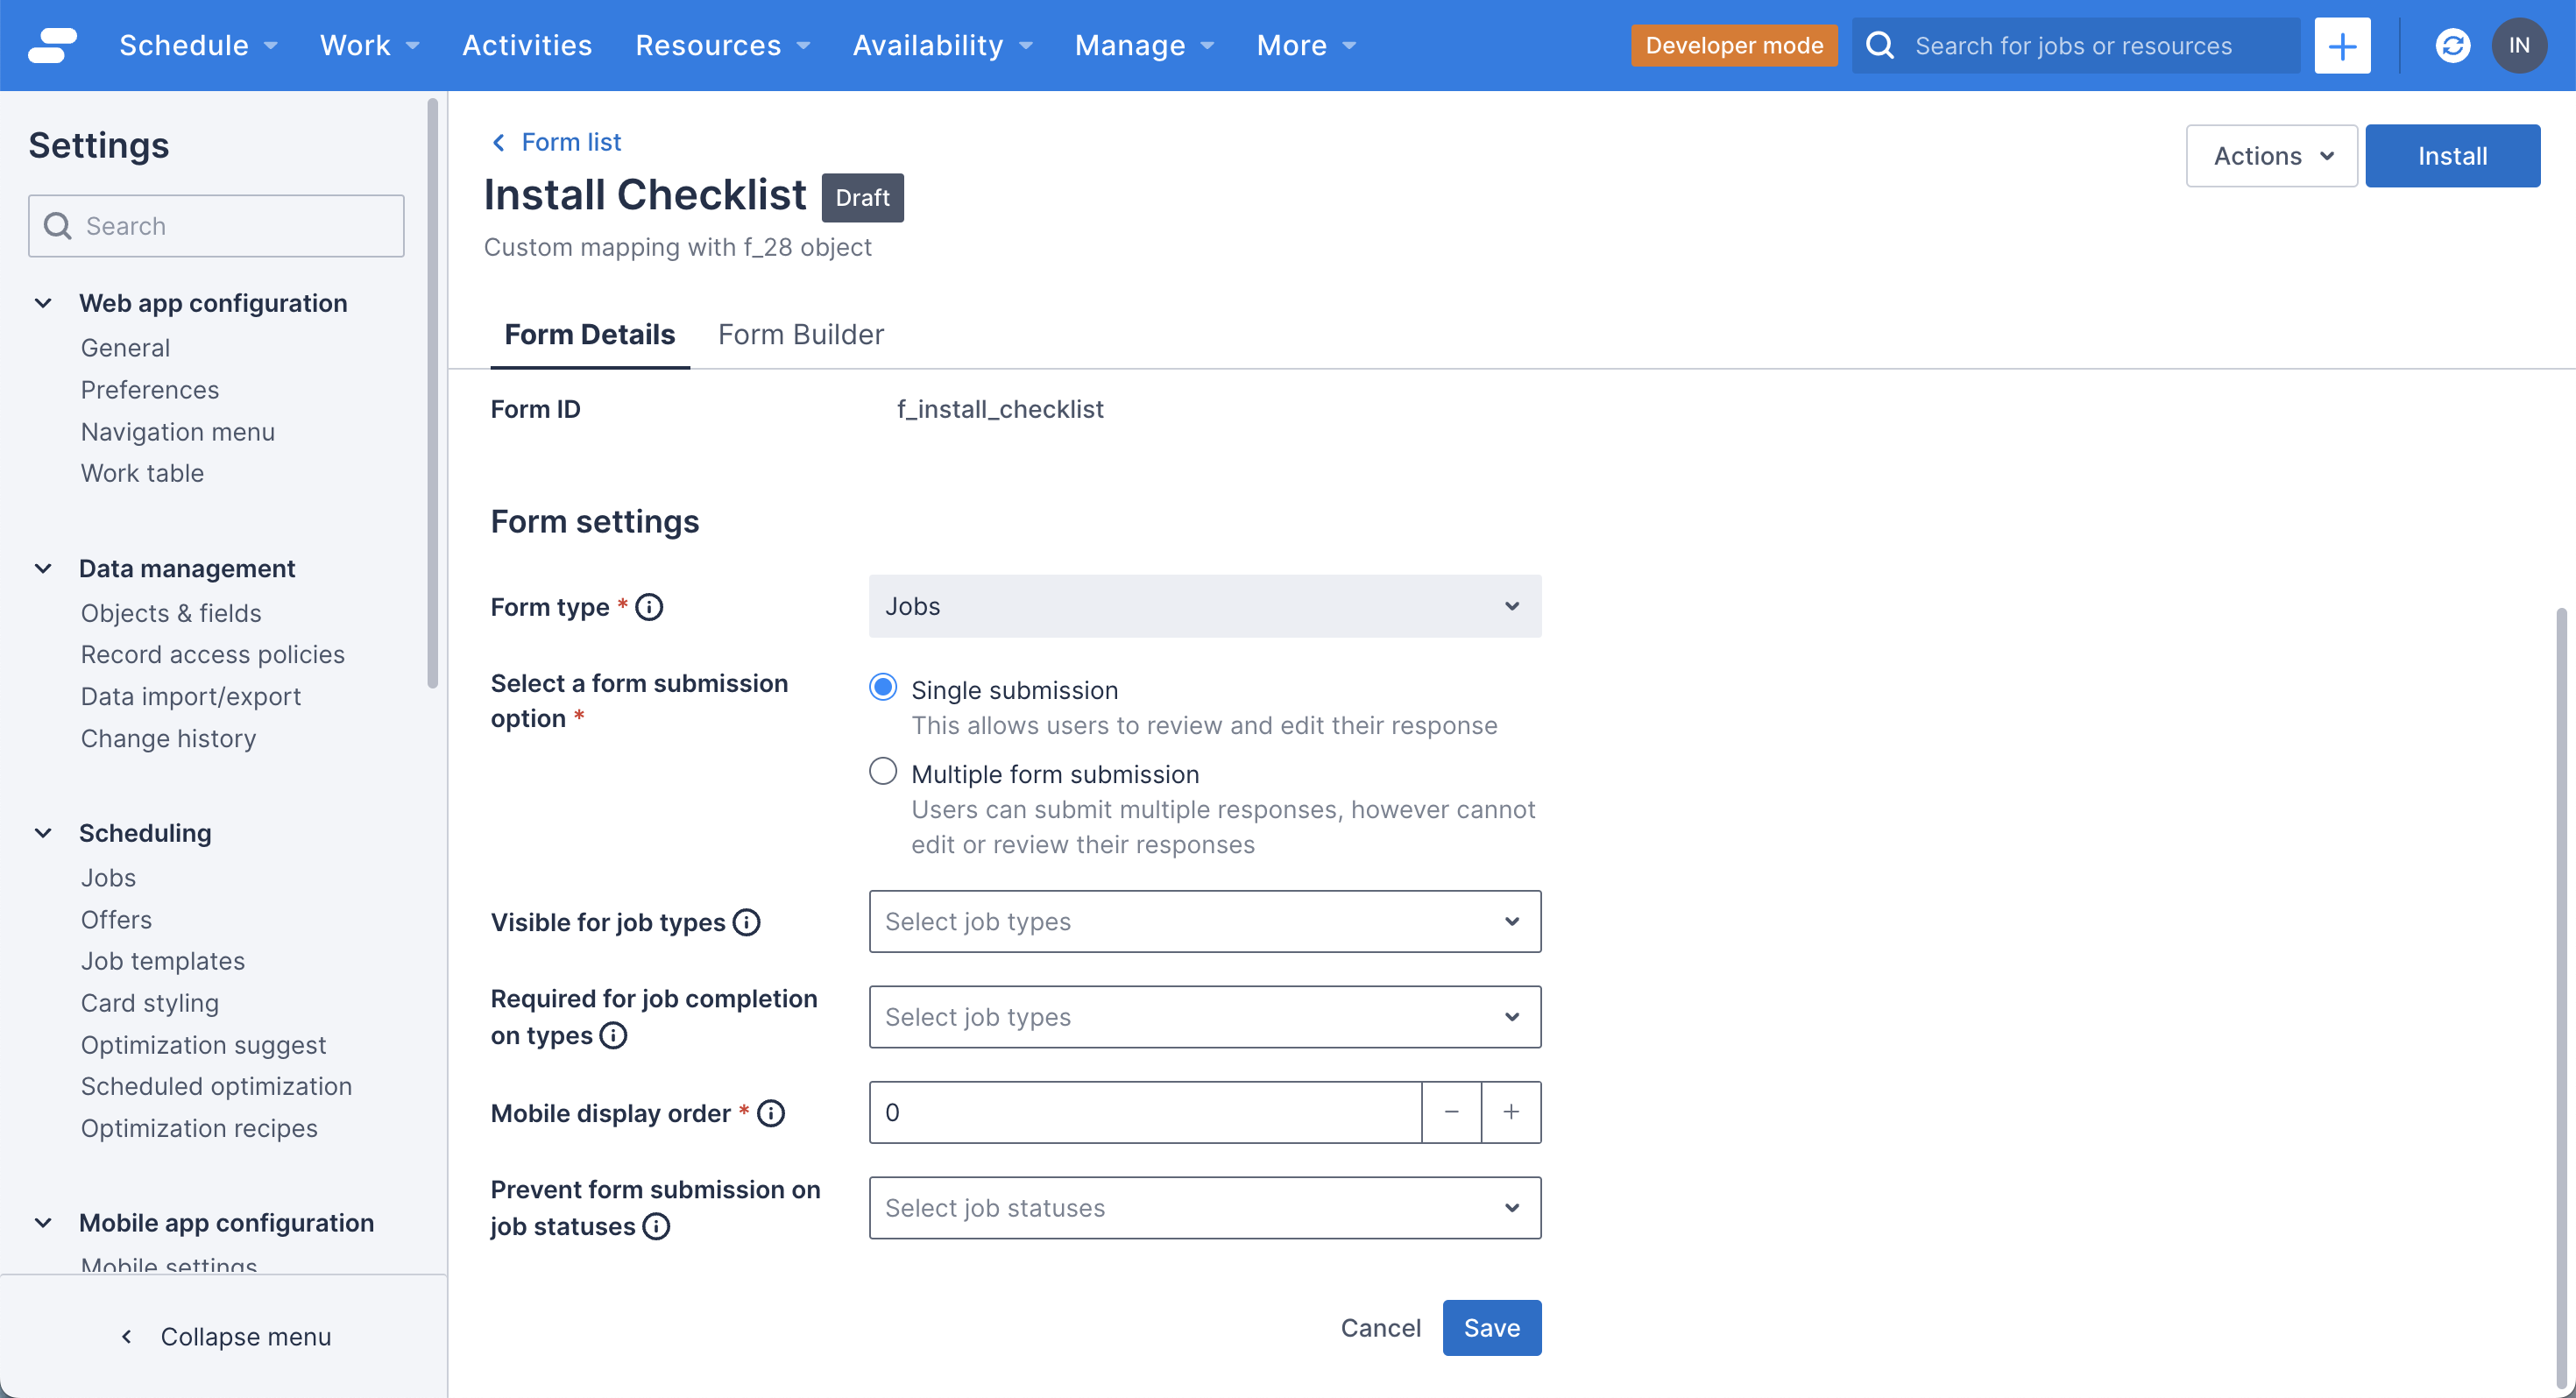Click the search icon in top navigation
Image resolution: width=2576 pixels, height=1398 pixels.
1880,45
